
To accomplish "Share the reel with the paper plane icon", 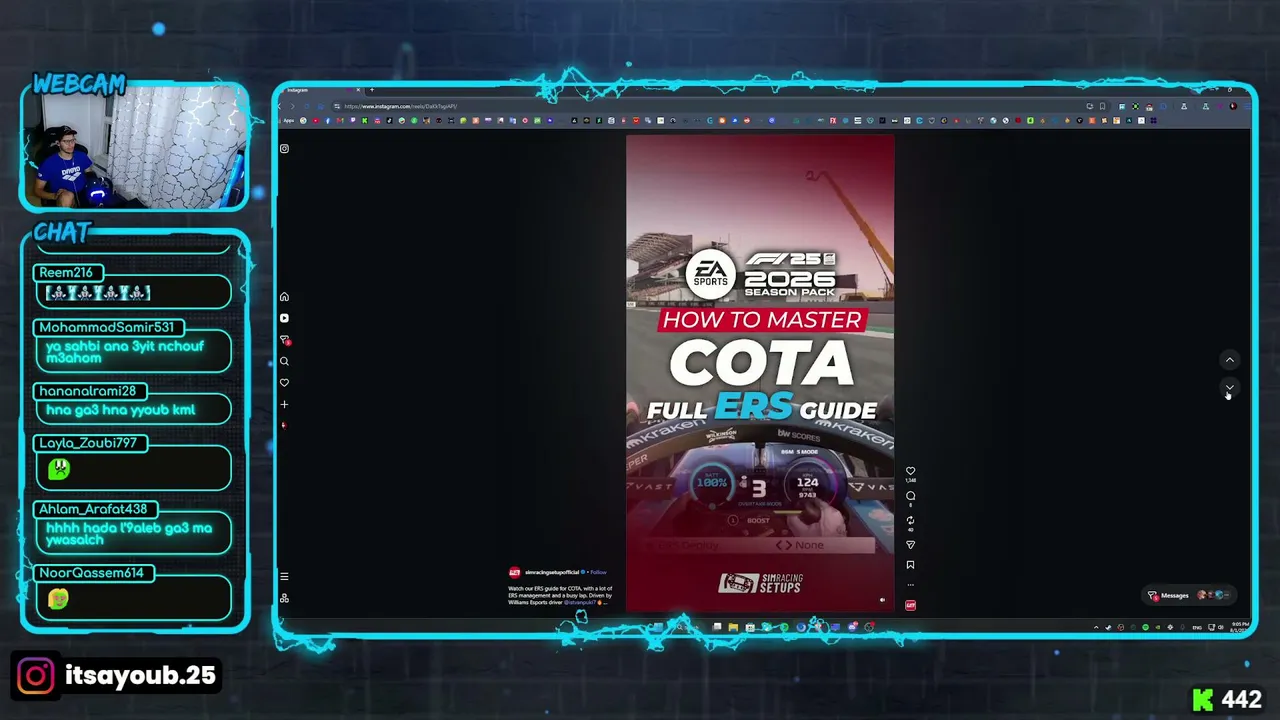I will (x=910, y=545).
